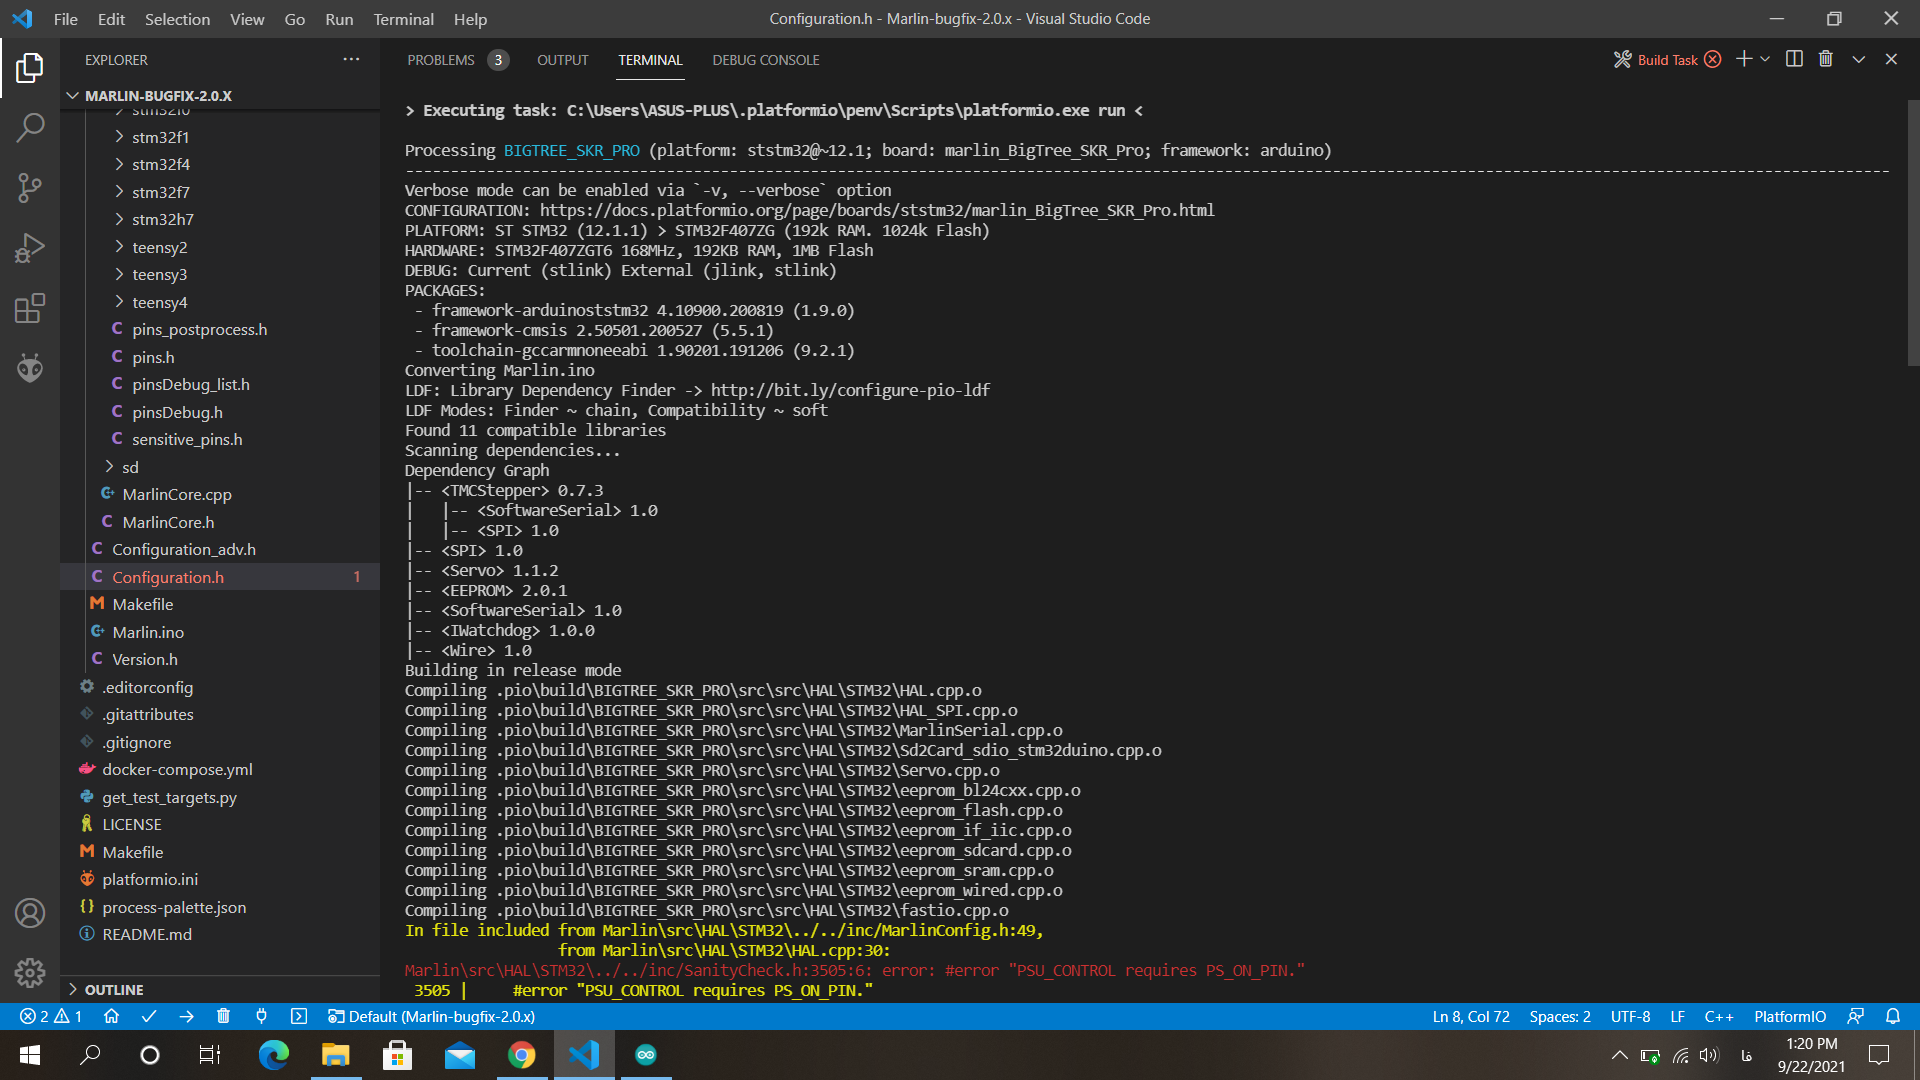Cancel the running Build Task
Image resolution: width=1920 pixels, height=1080 pixels.
click(x=1714, y=59)
